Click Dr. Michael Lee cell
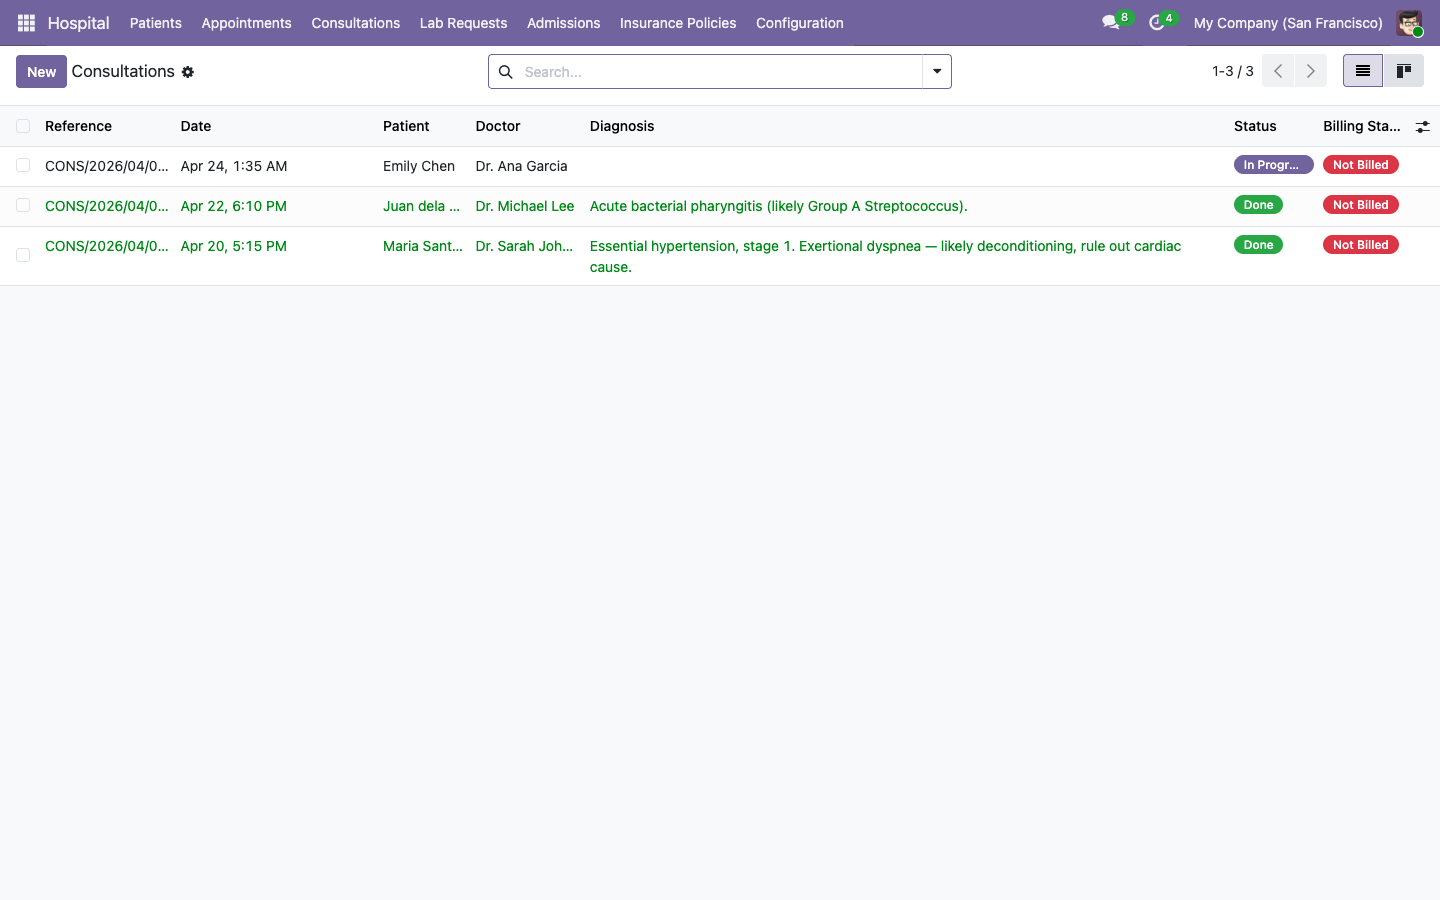The image size is (1440, 900). coord(525,206)
